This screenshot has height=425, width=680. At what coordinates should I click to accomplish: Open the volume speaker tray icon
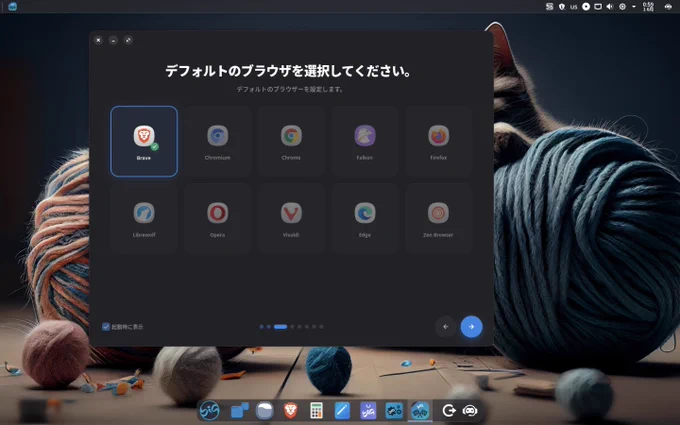[610, 7]
